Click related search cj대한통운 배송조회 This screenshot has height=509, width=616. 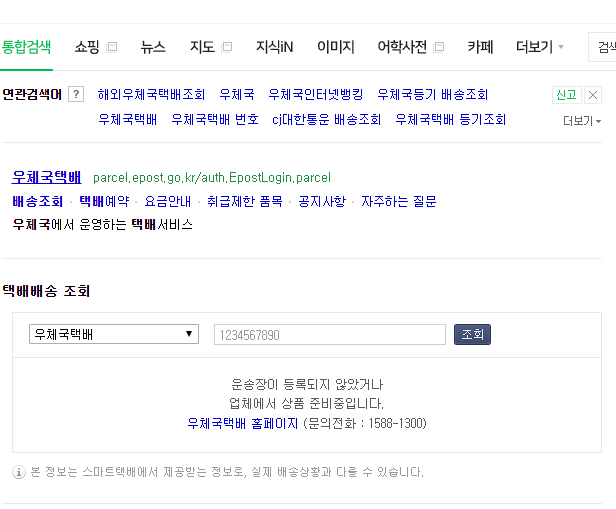point(326,119)
